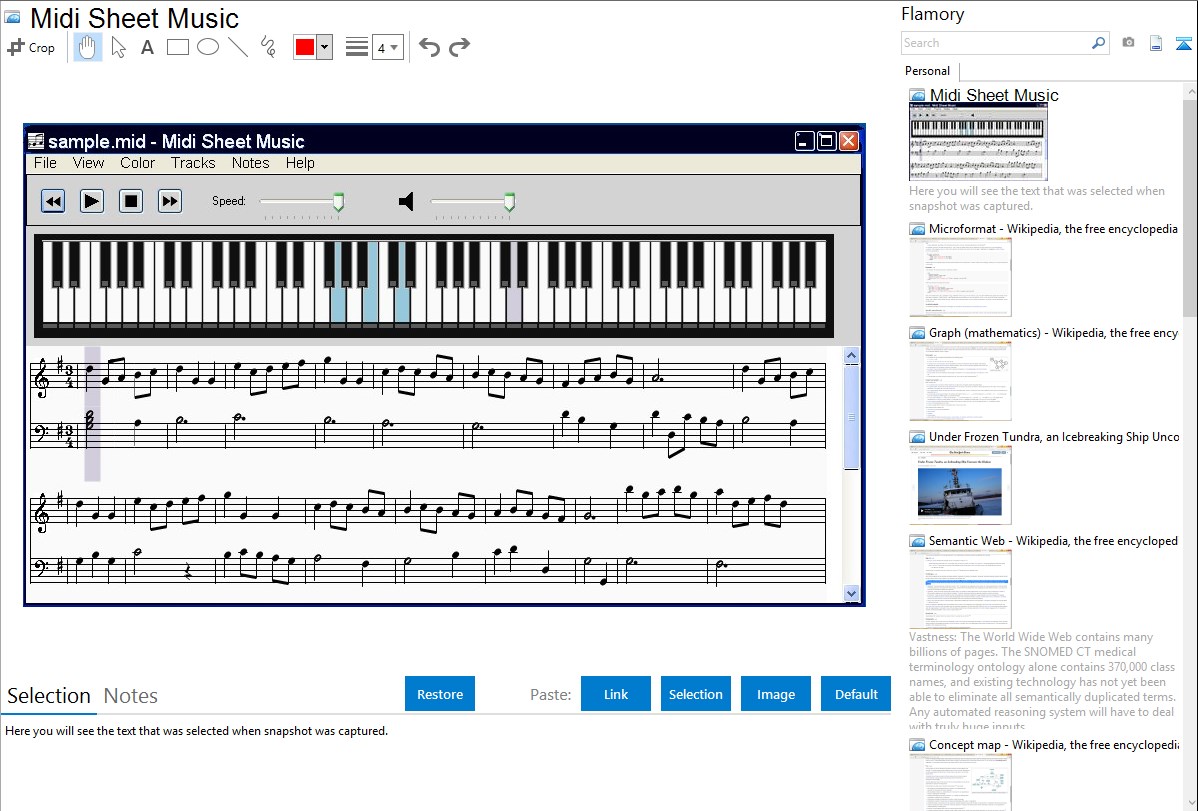This screenshot has width=1198, height=811.
Task: Open the Help menu
Action: [300, 163]
